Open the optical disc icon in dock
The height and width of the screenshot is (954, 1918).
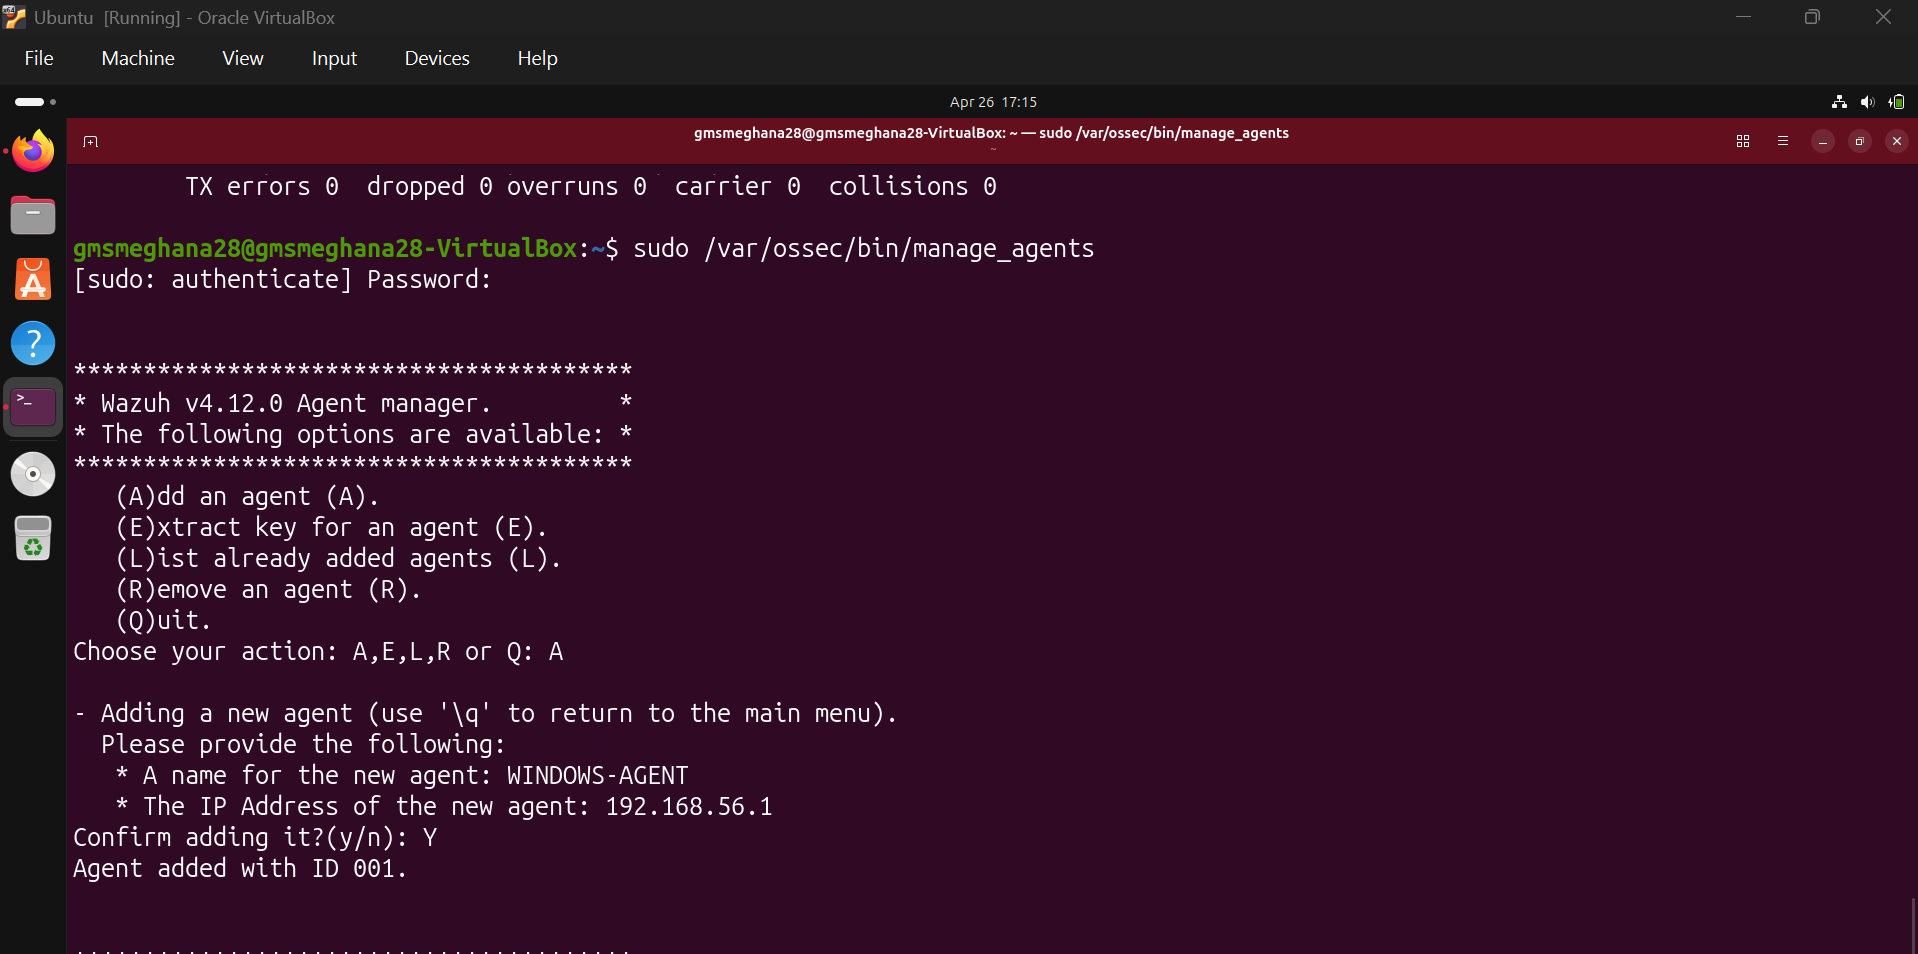click(x=33, y=474)
